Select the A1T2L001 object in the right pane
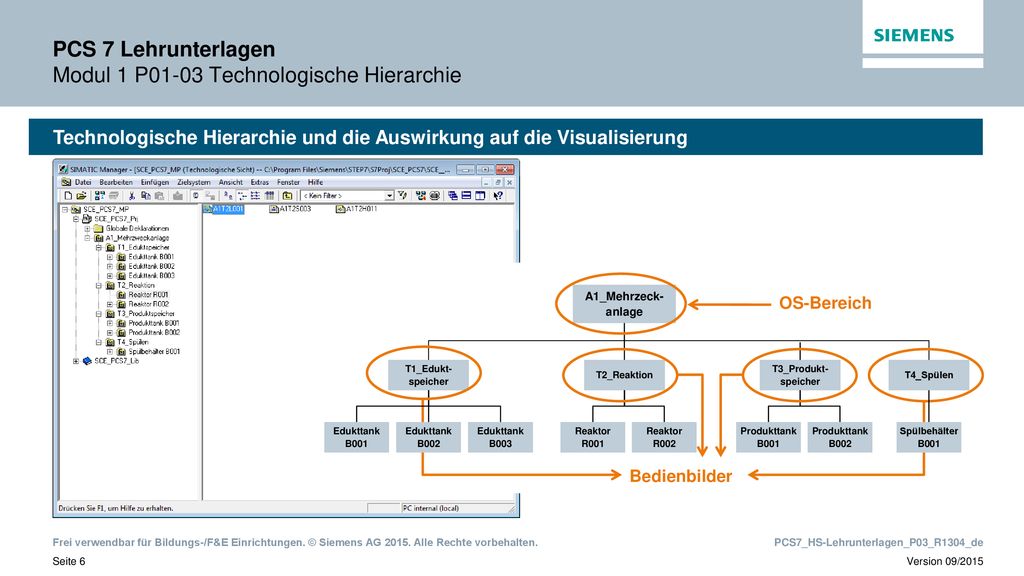Screen dimensions: 1024x576 (223, 209)
